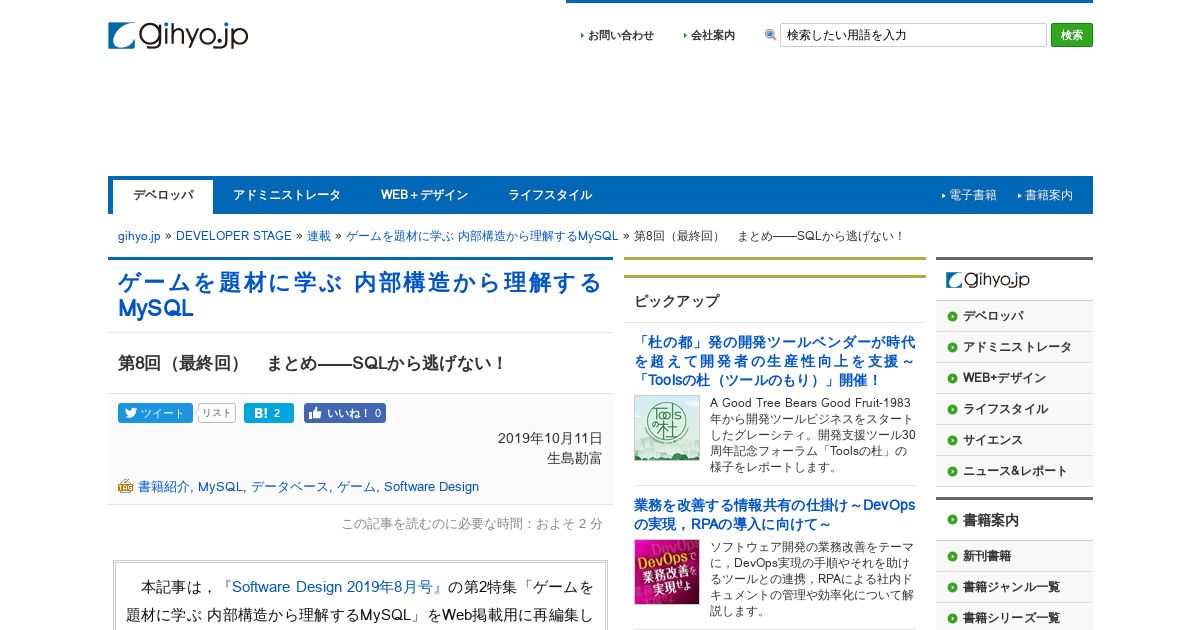
Task: Open sidebar サイエンス link
Action: (993, 440)
